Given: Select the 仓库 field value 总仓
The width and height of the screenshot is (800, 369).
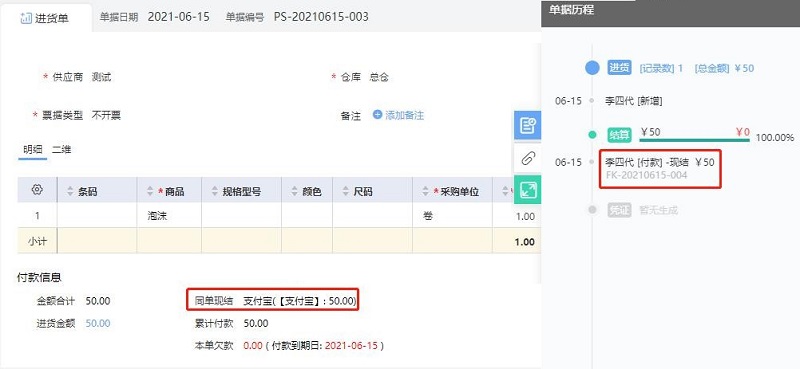Looking at the screenshot, I should tap(379, 77).
